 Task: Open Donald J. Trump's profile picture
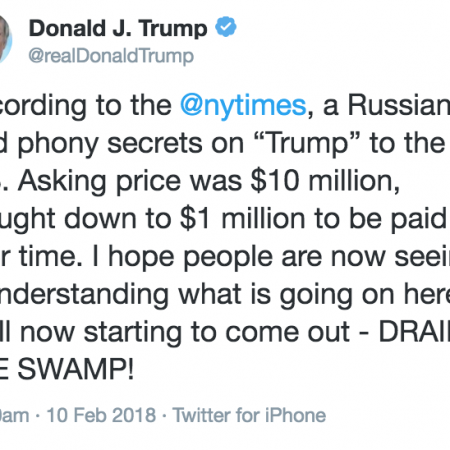click(x=6, y=39)
